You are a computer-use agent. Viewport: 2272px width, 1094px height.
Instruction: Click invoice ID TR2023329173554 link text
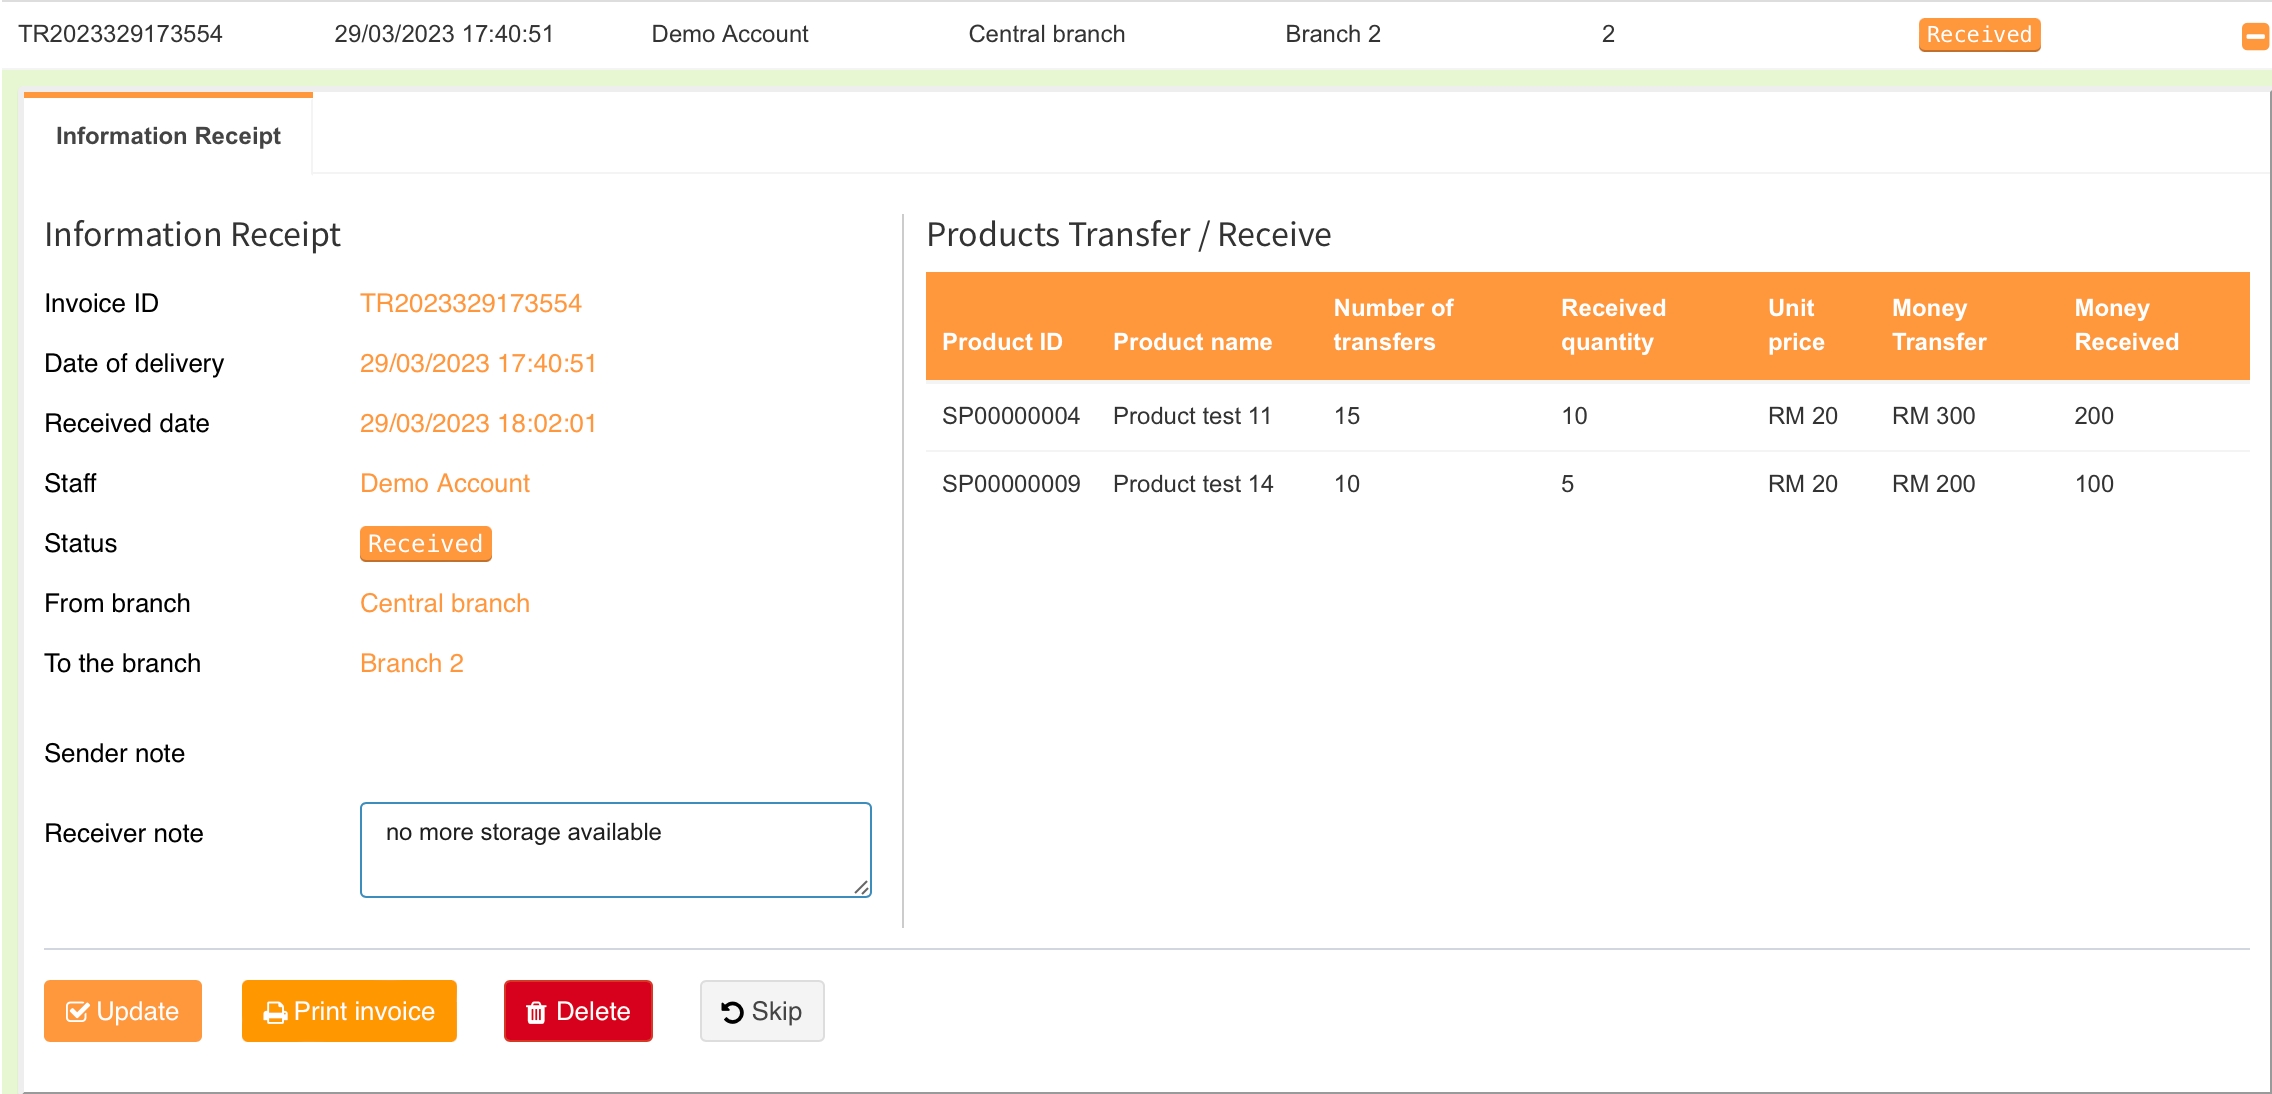[470, 304]
